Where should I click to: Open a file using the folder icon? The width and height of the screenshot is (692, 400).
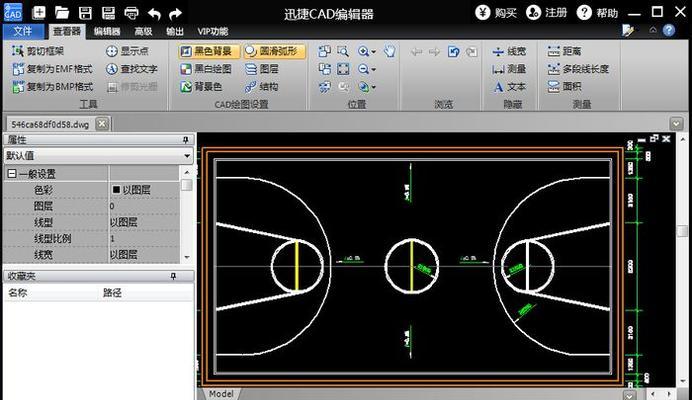[62, 13]
